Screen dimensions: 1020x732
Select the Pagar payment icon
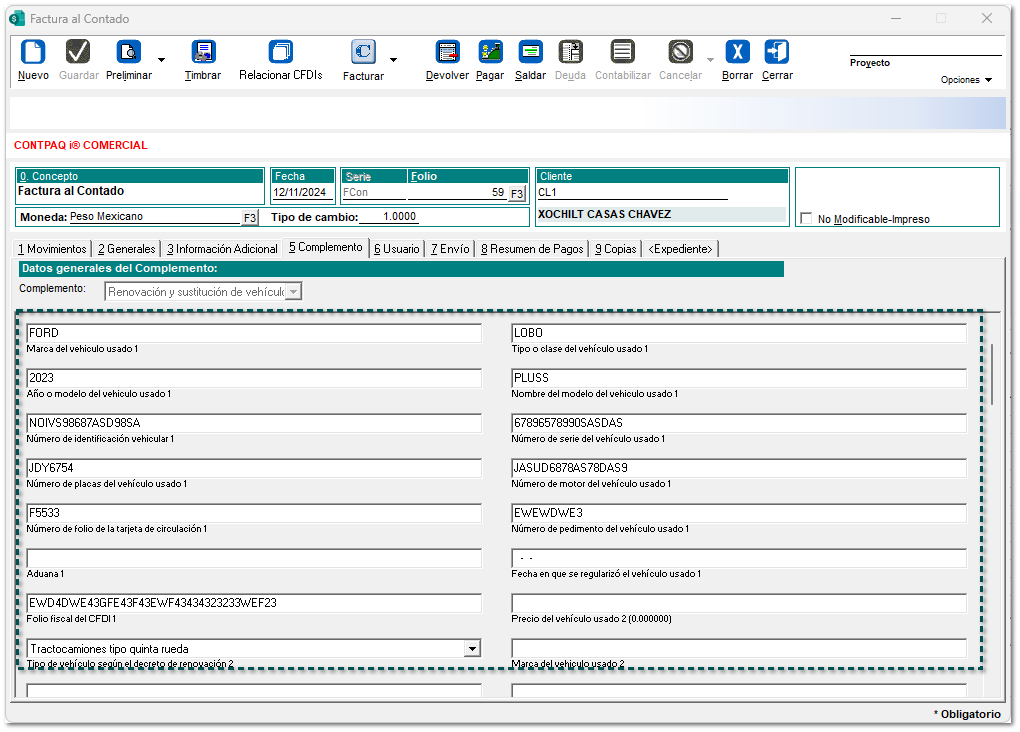(x=490, y=53)
